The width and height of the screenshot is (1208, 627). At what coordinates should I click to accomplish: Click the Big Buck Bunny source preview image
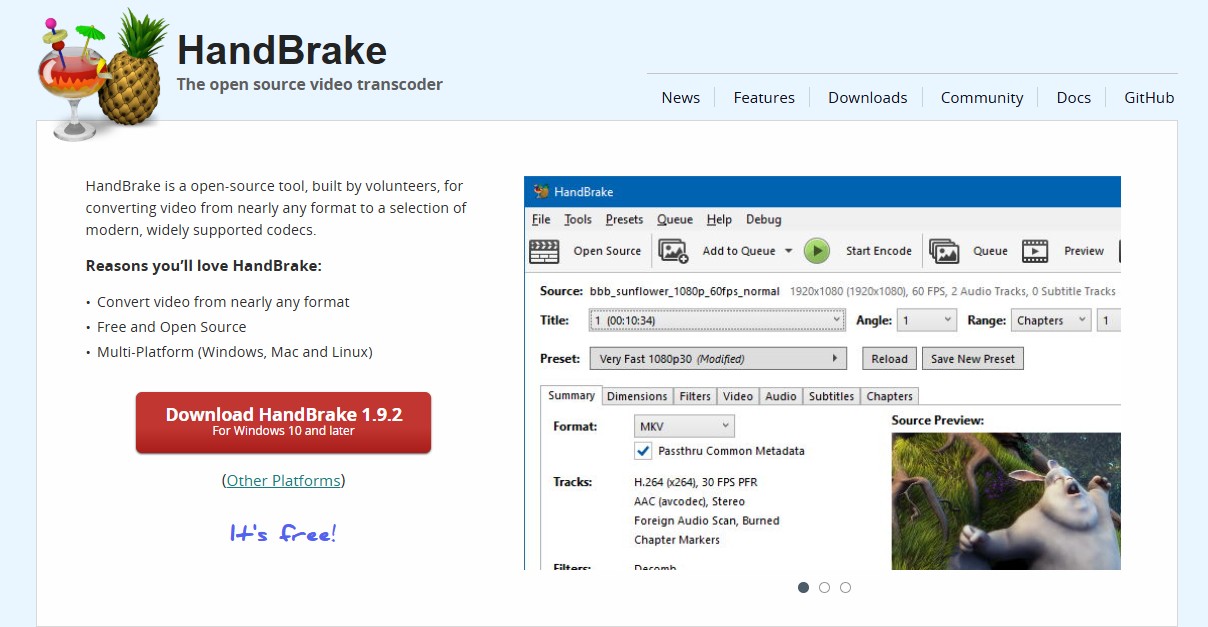point(1006,501)
